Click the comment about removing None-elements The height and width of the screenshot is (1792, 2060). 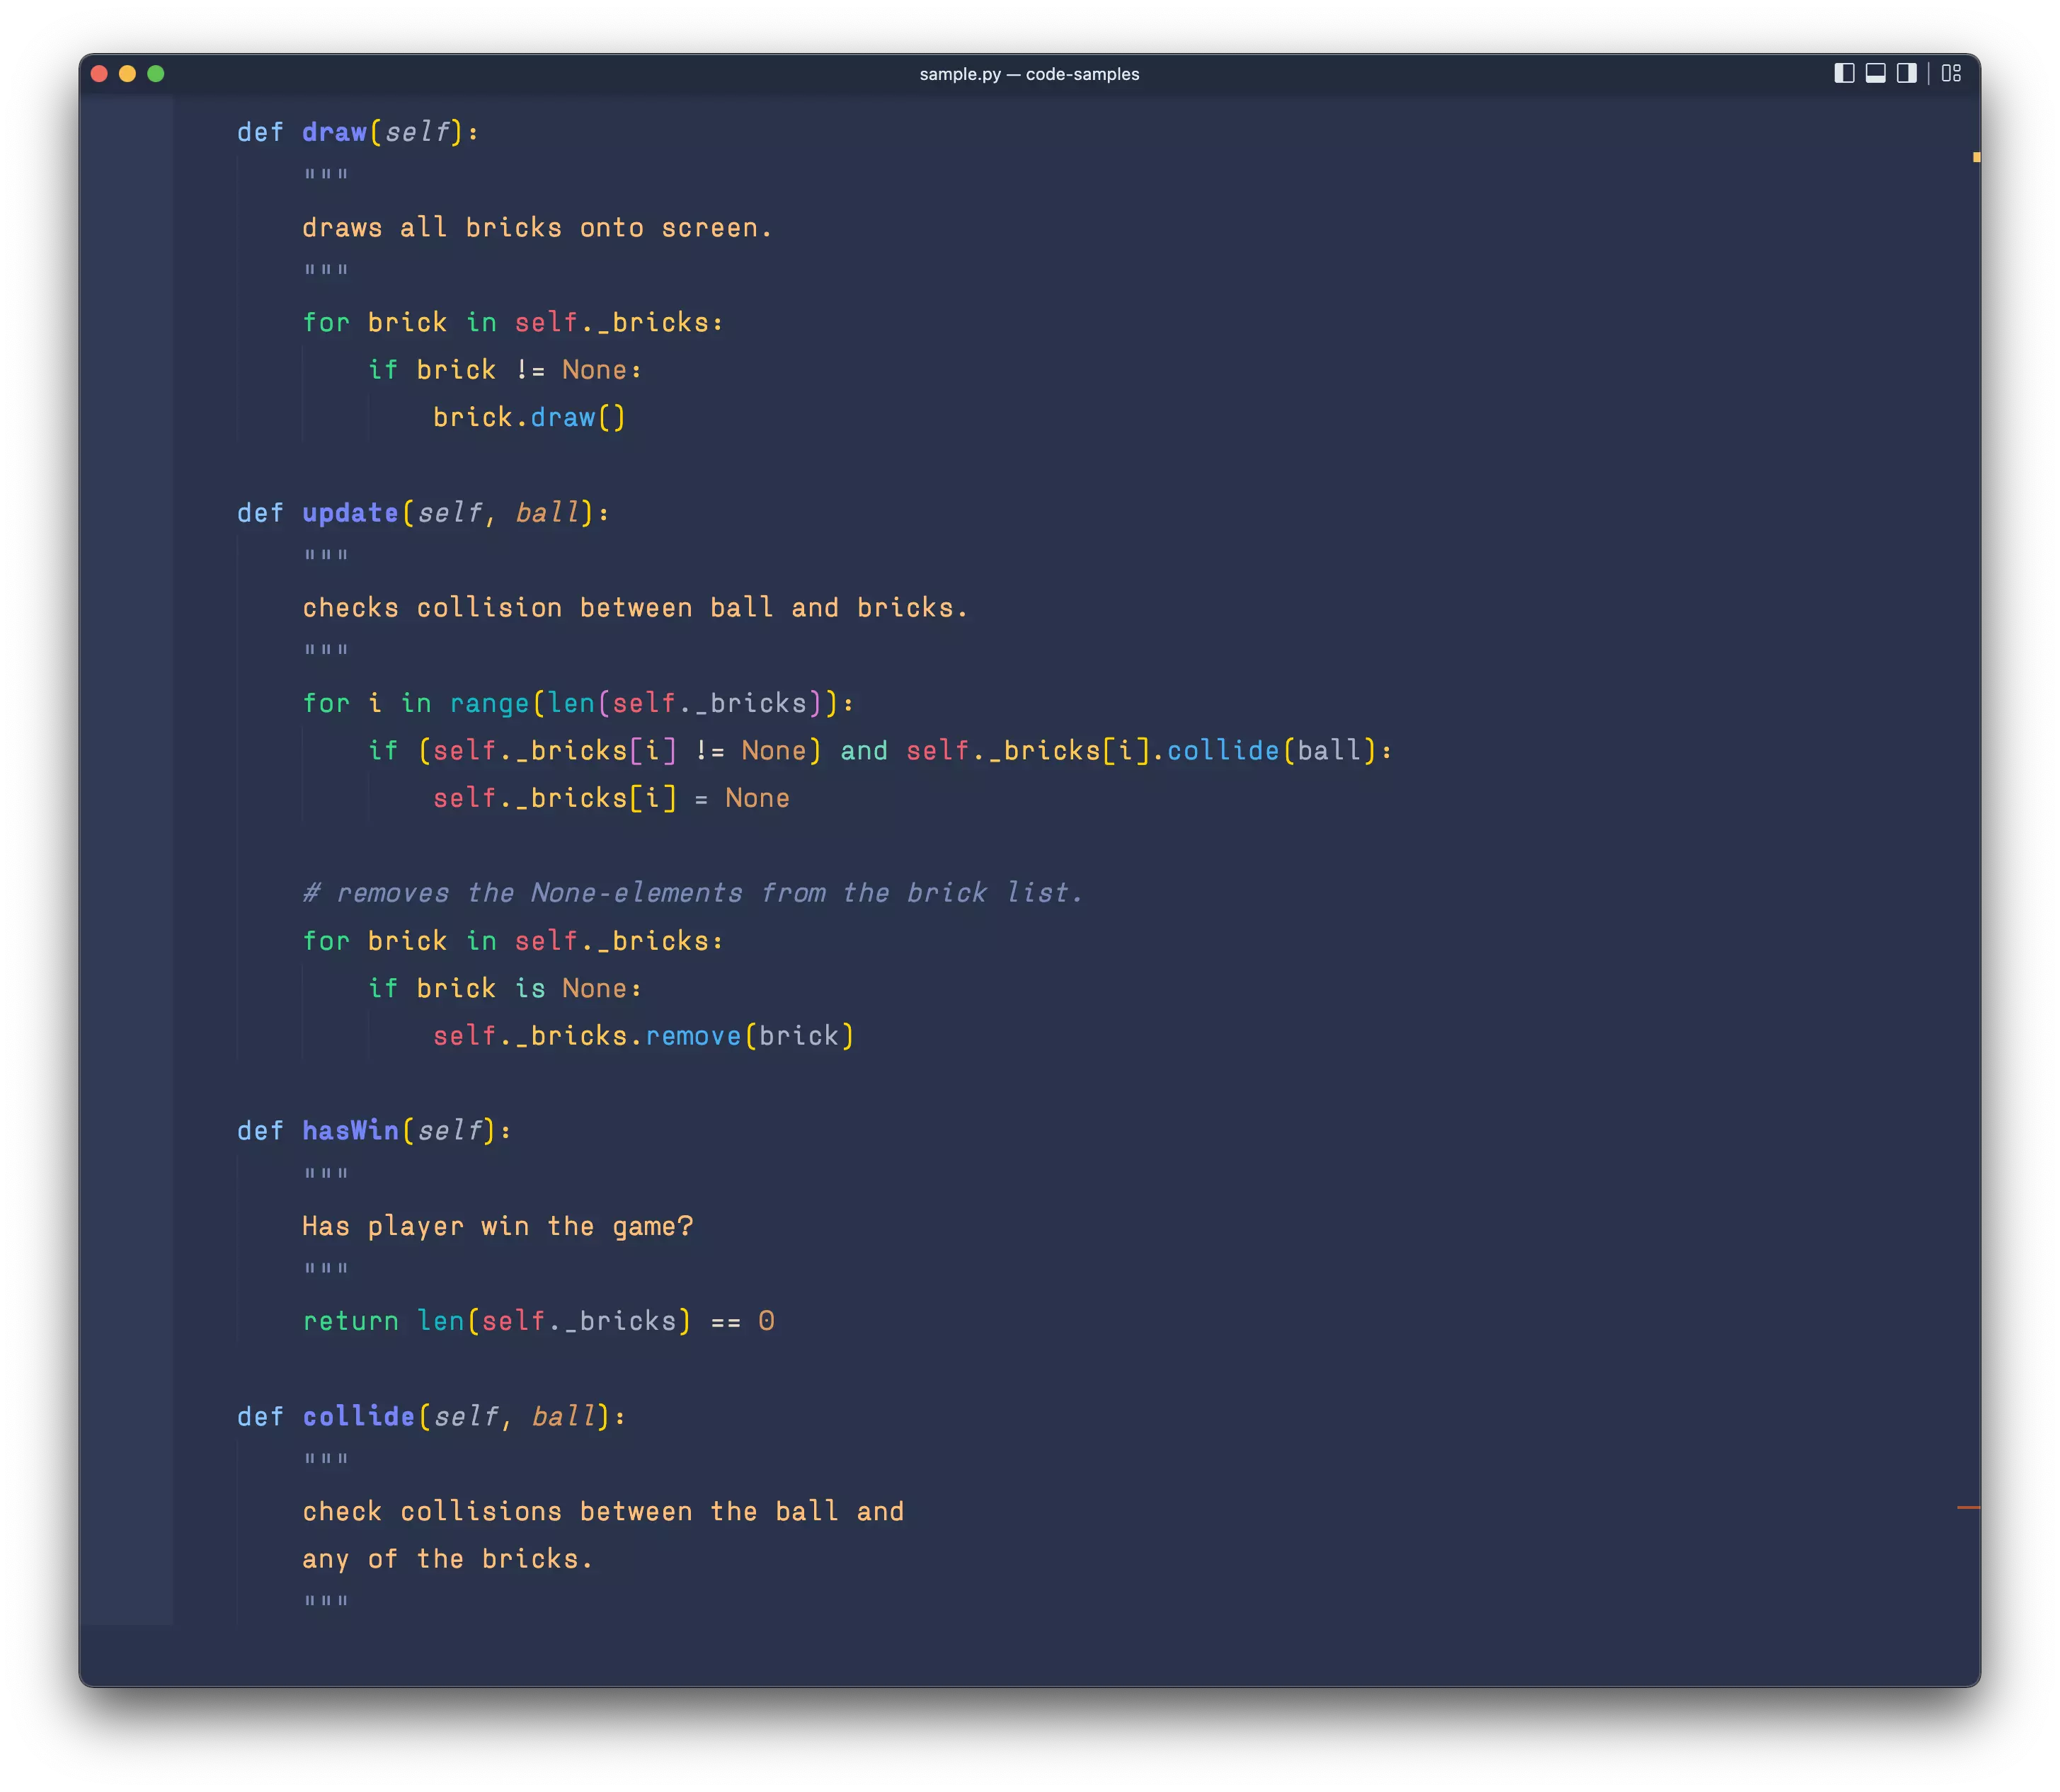[692, 892]
